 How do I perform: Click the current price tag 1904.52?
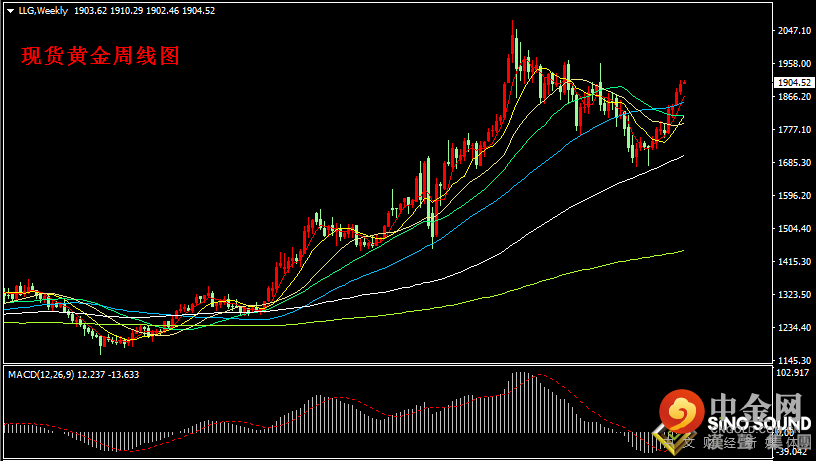tap(793, 83)
